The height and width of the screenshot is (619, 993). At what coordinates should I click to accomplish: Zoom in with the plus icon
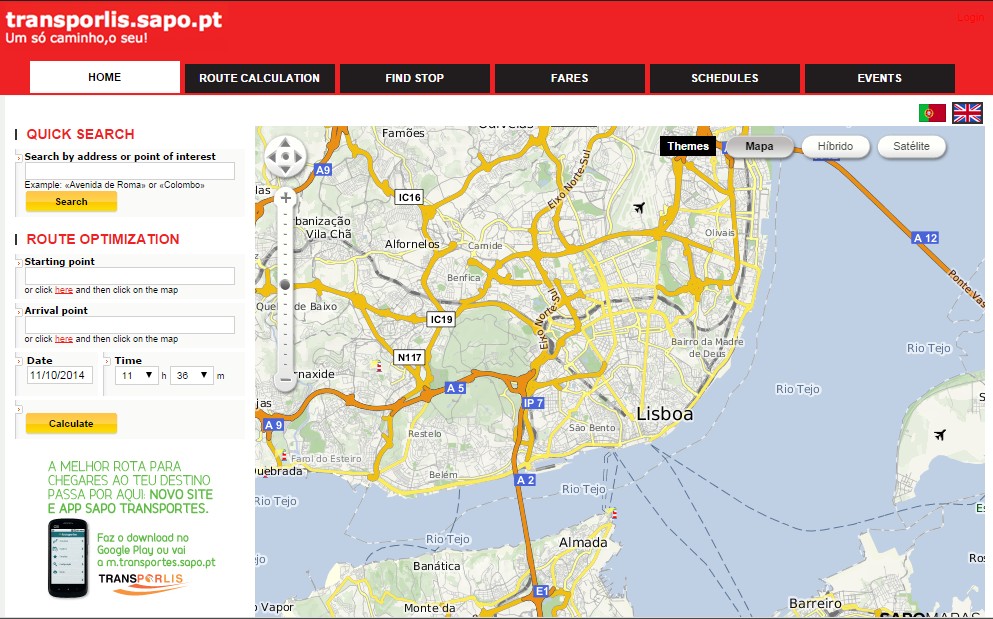pyautogui.click(x=285, y=198)
